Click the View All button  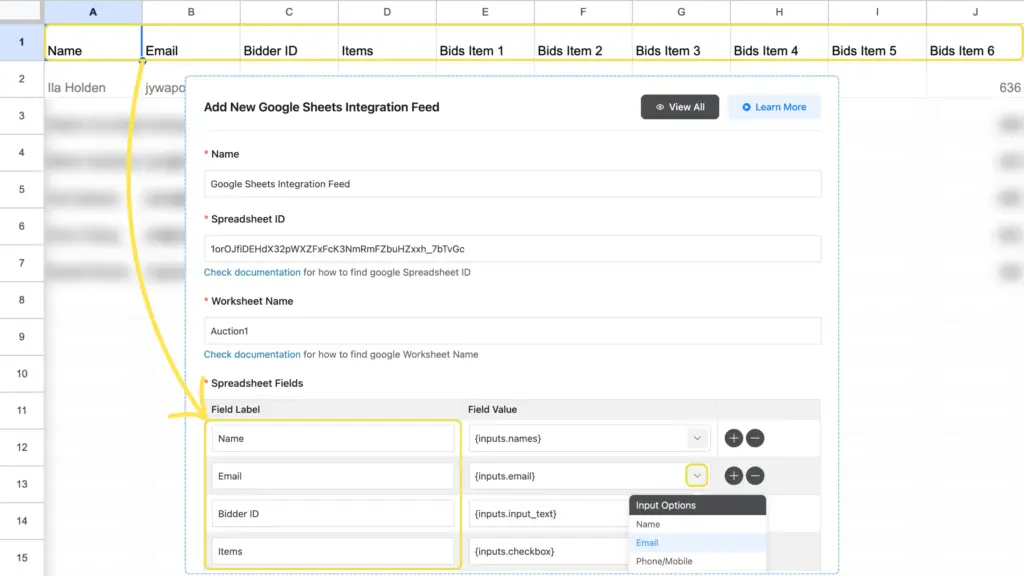click(x=679, y=107)
